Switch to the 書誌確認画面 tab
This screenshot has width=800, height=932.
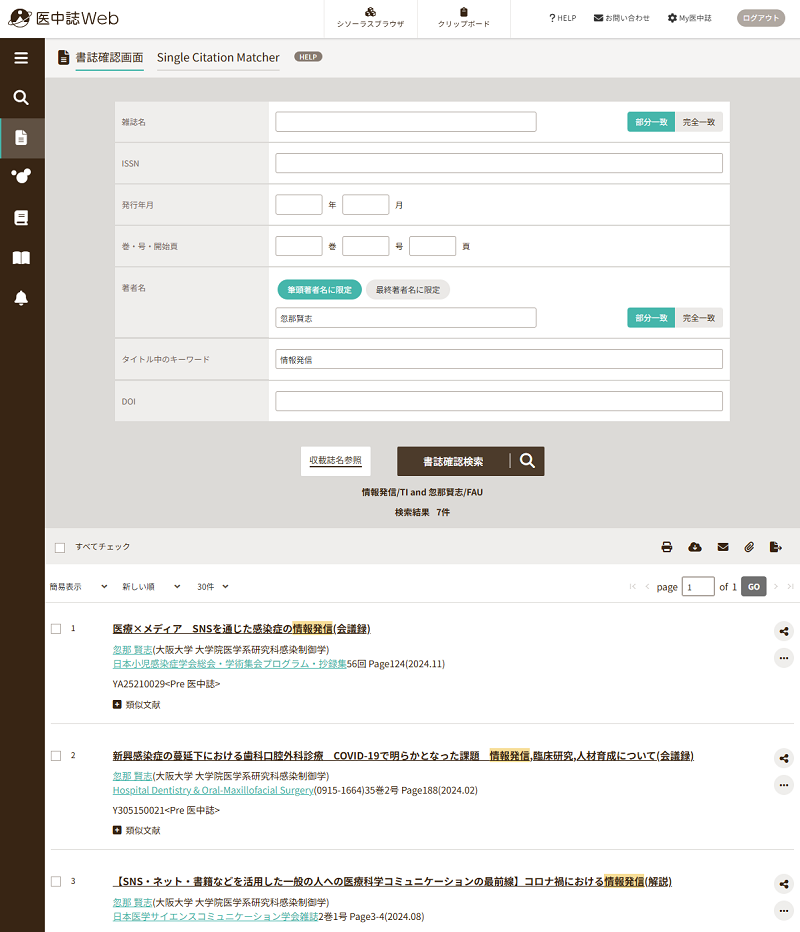109,58
